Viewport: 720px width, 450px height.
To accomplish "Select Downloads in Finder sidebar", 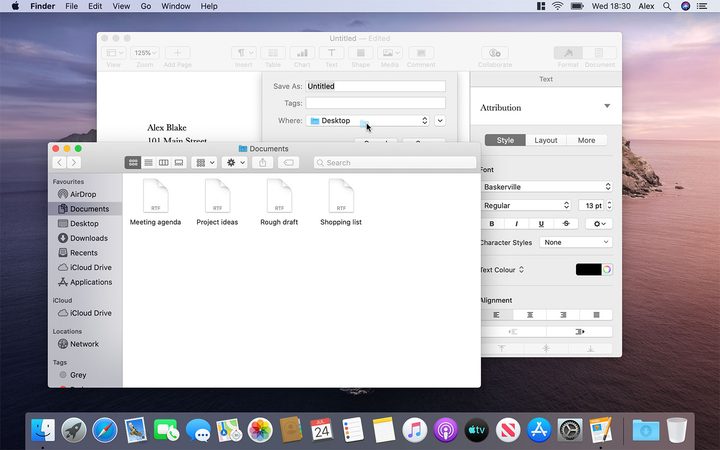I will (85, 238).
